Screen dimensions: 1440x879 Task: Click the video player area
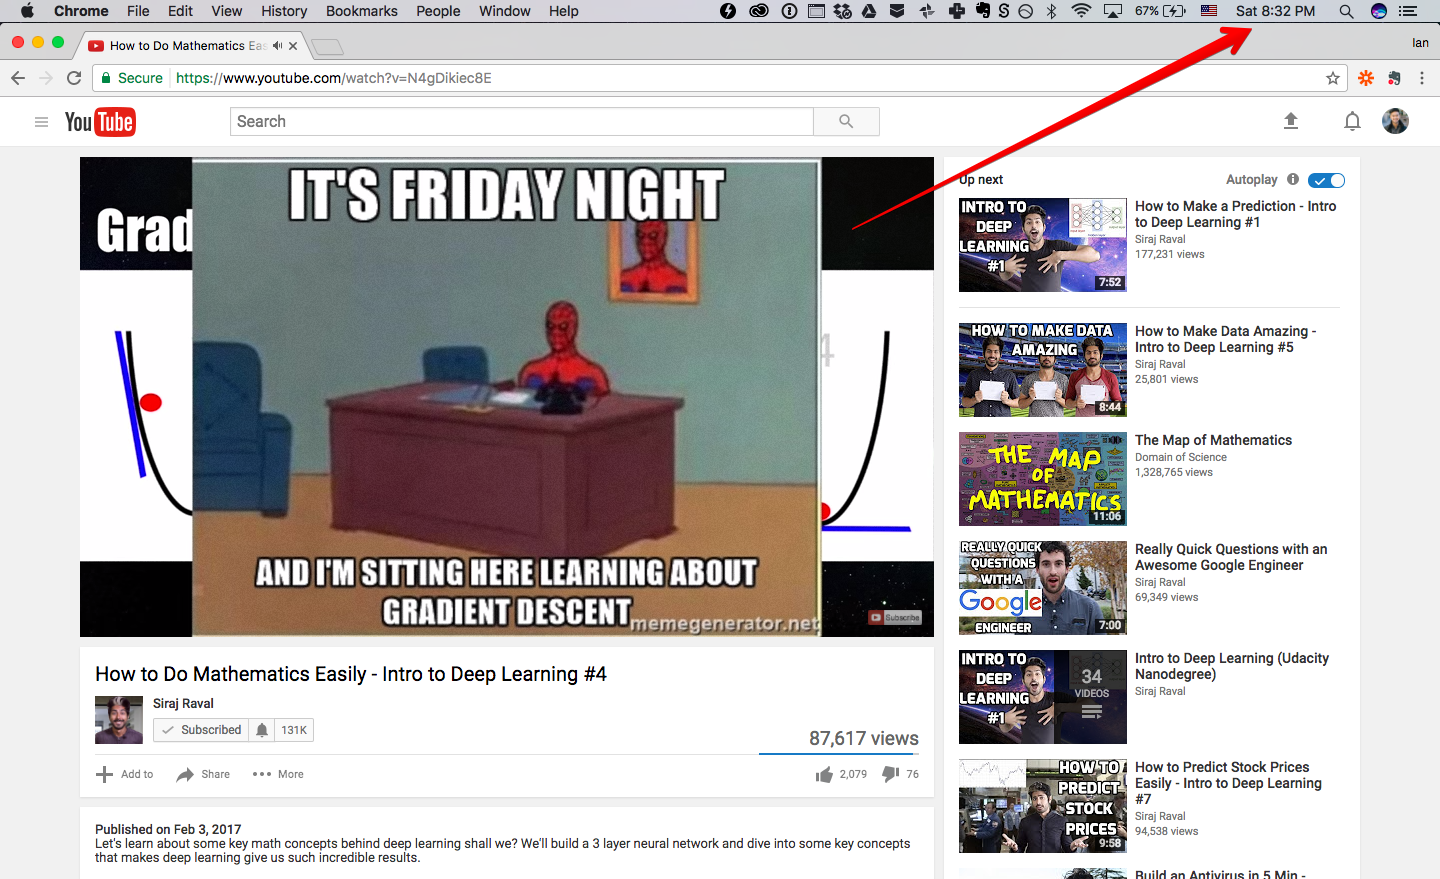click(507, 397)
